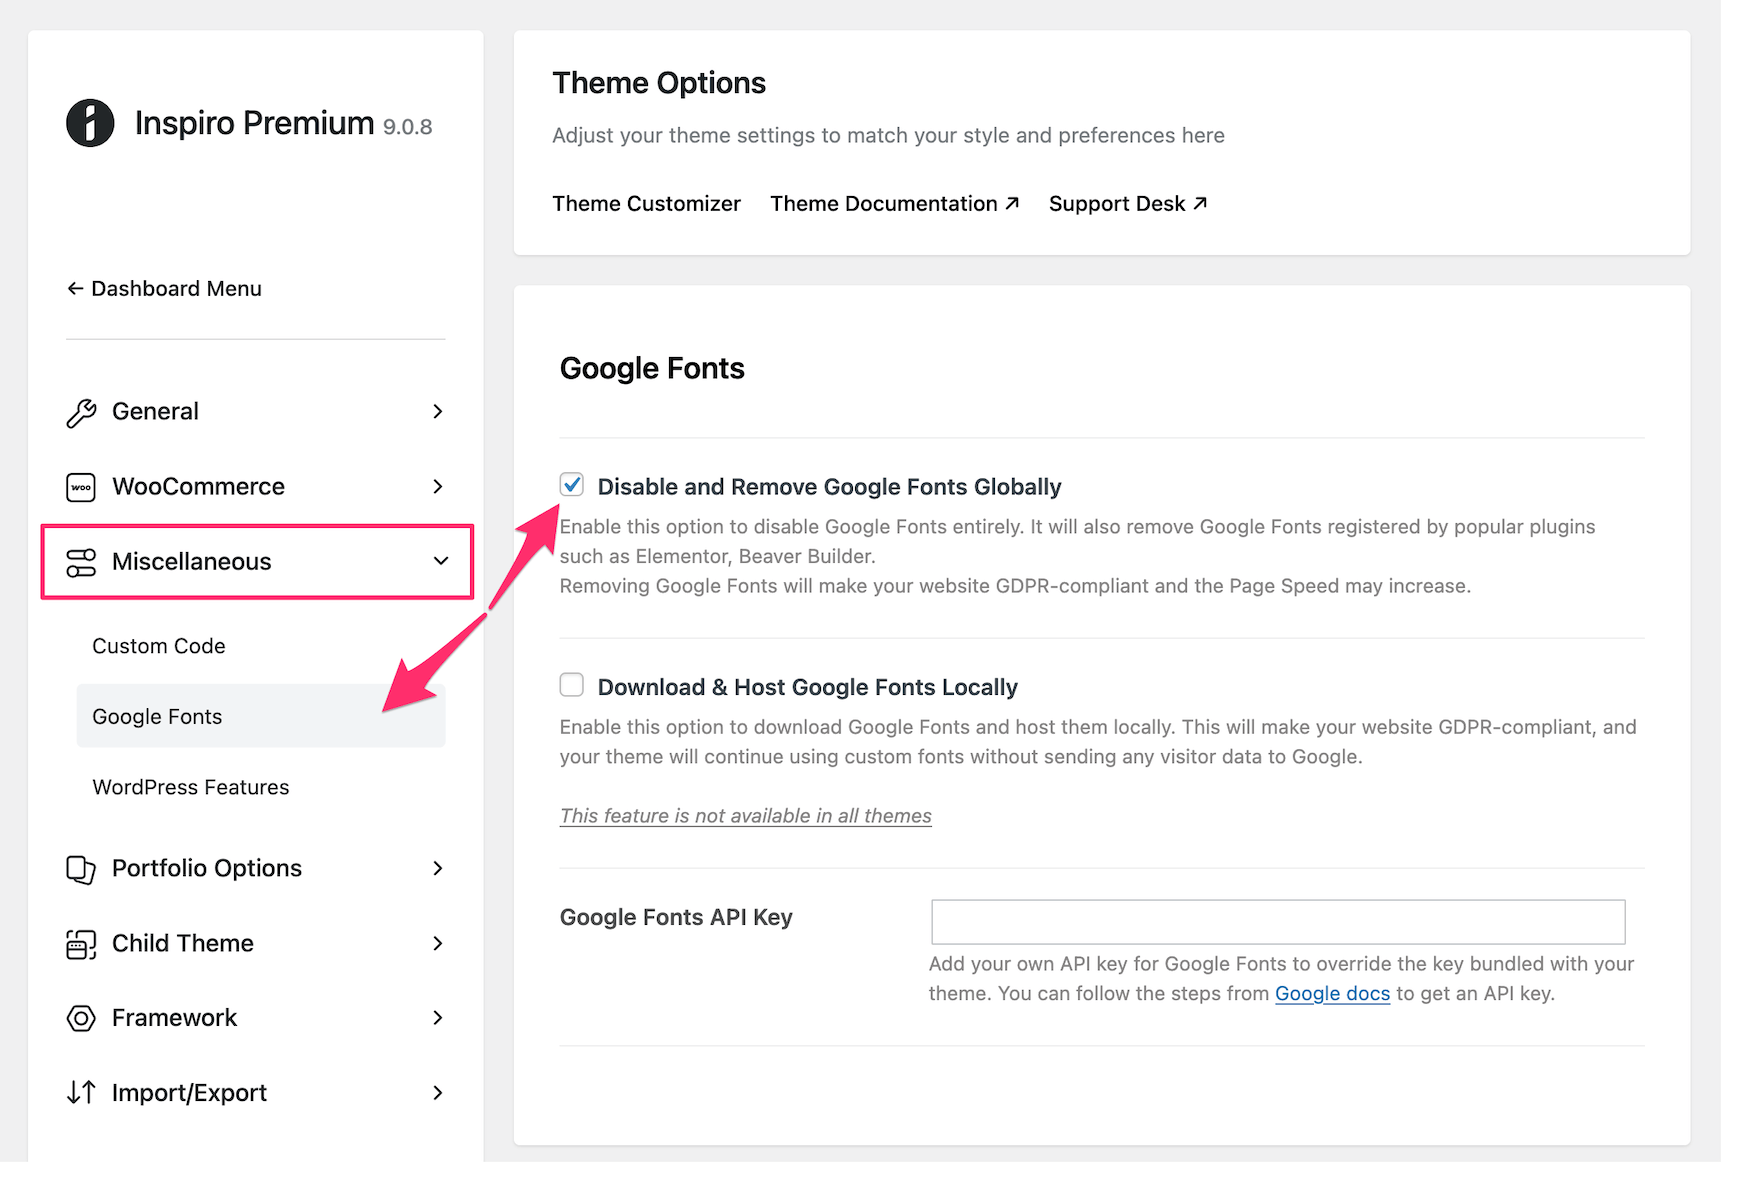
Task: Click the Child Theme icon
Action: 81,944
